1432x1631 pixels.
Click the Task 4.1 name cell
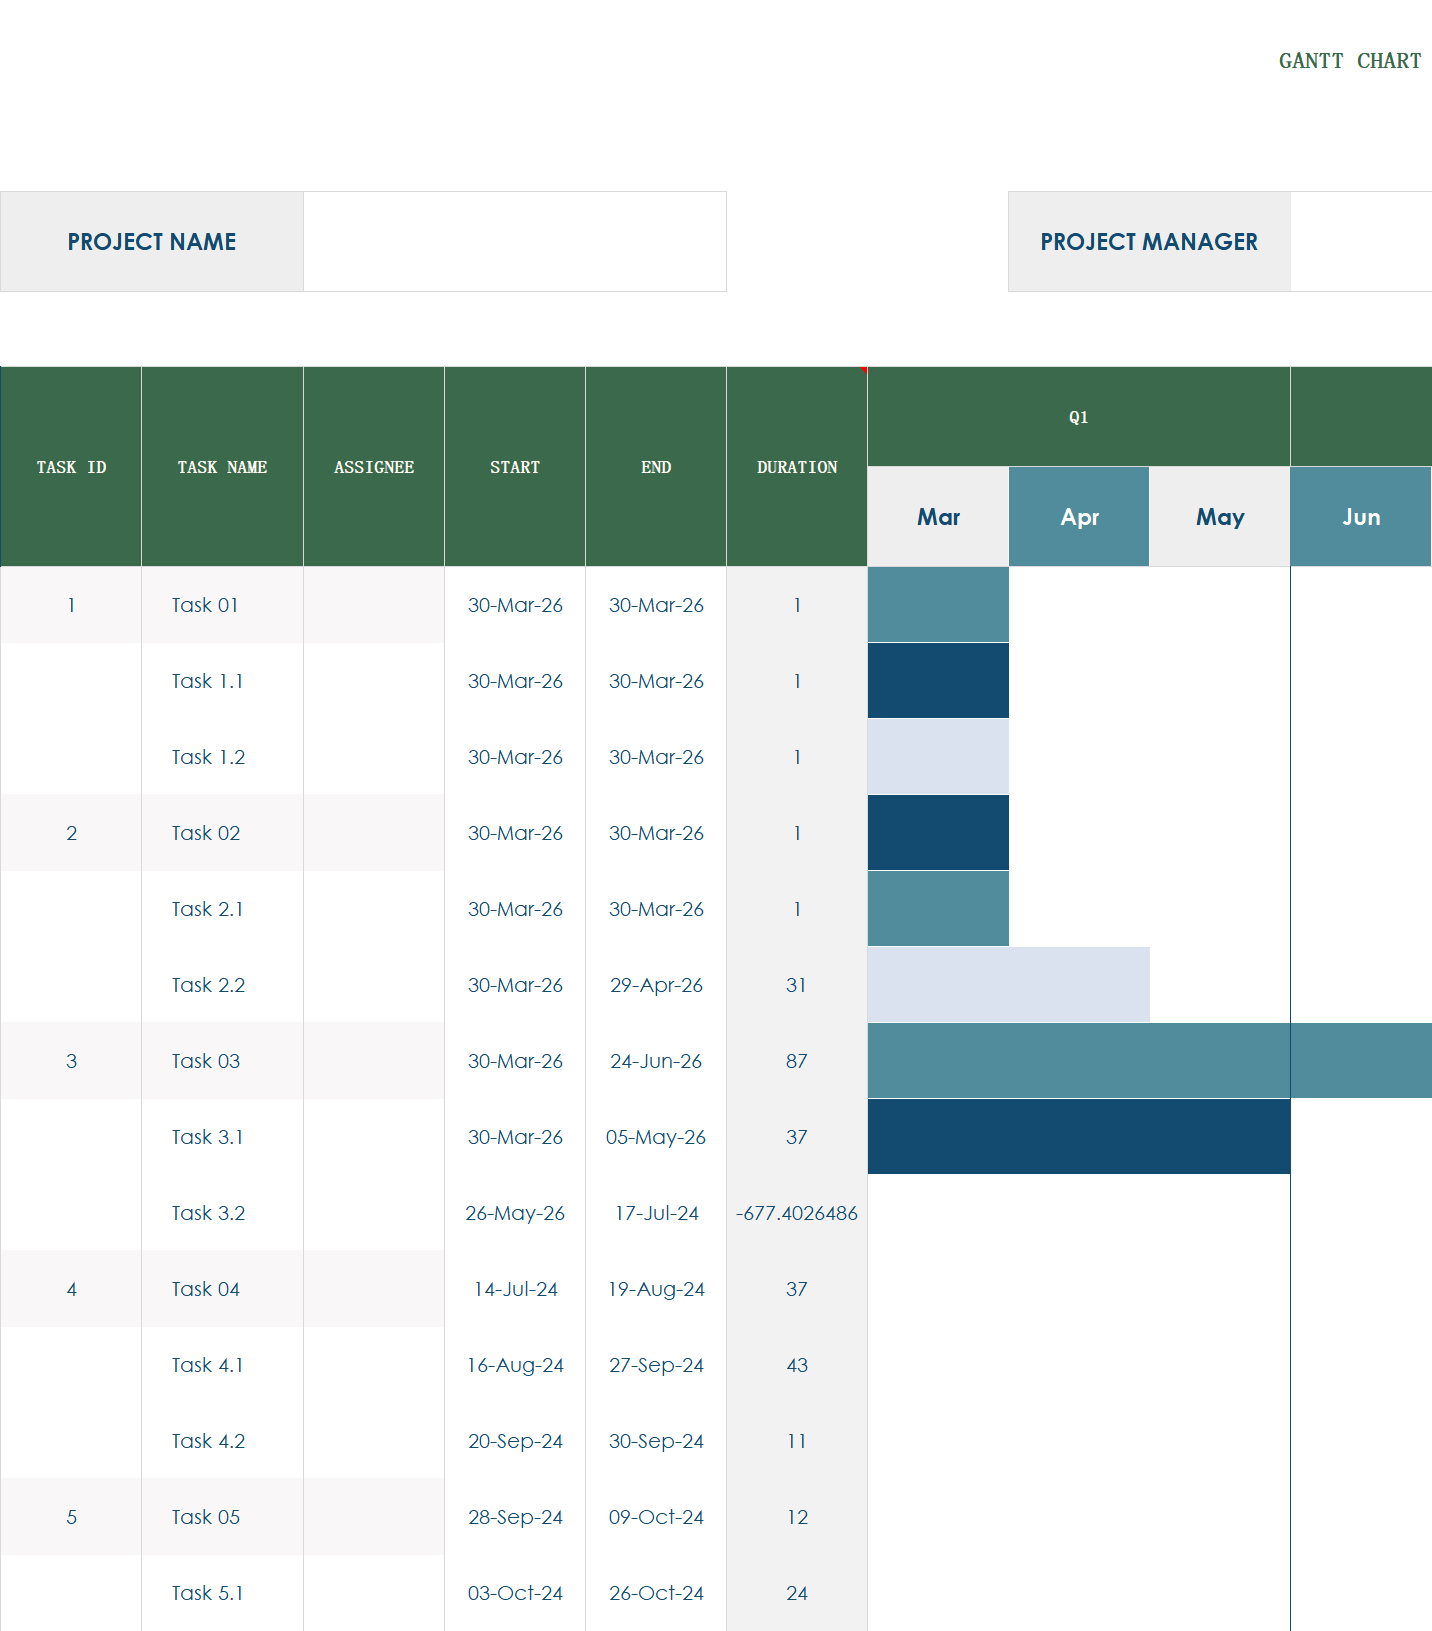pyautogui.click(x=222, y=1365)
